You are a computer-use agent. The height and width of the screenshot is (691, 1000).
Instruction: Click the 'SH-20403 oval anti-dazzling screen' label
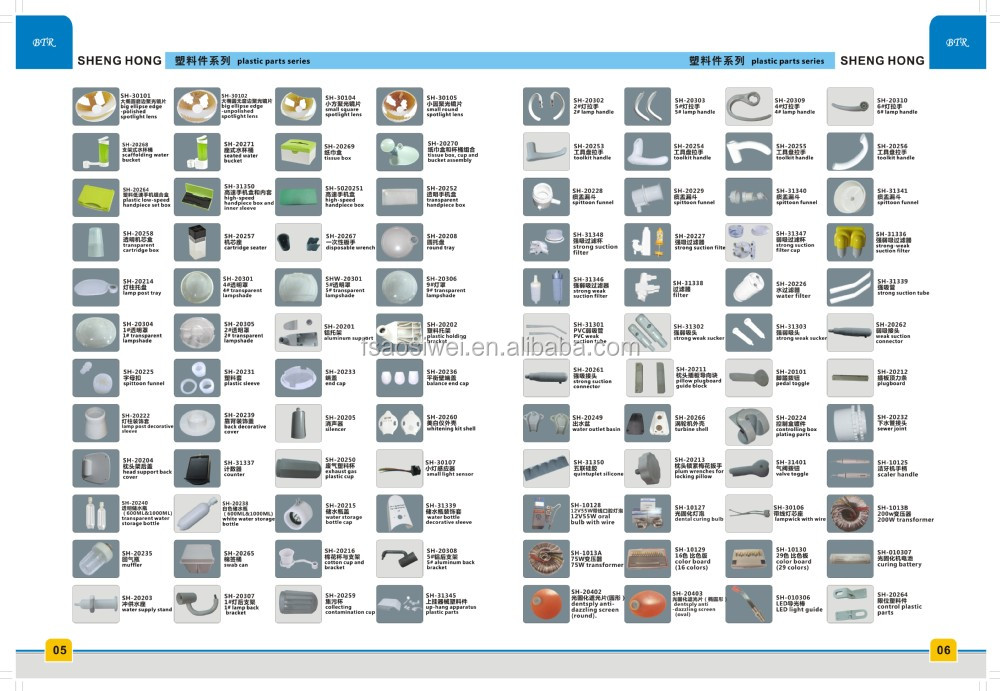click(x=699, y=604)
